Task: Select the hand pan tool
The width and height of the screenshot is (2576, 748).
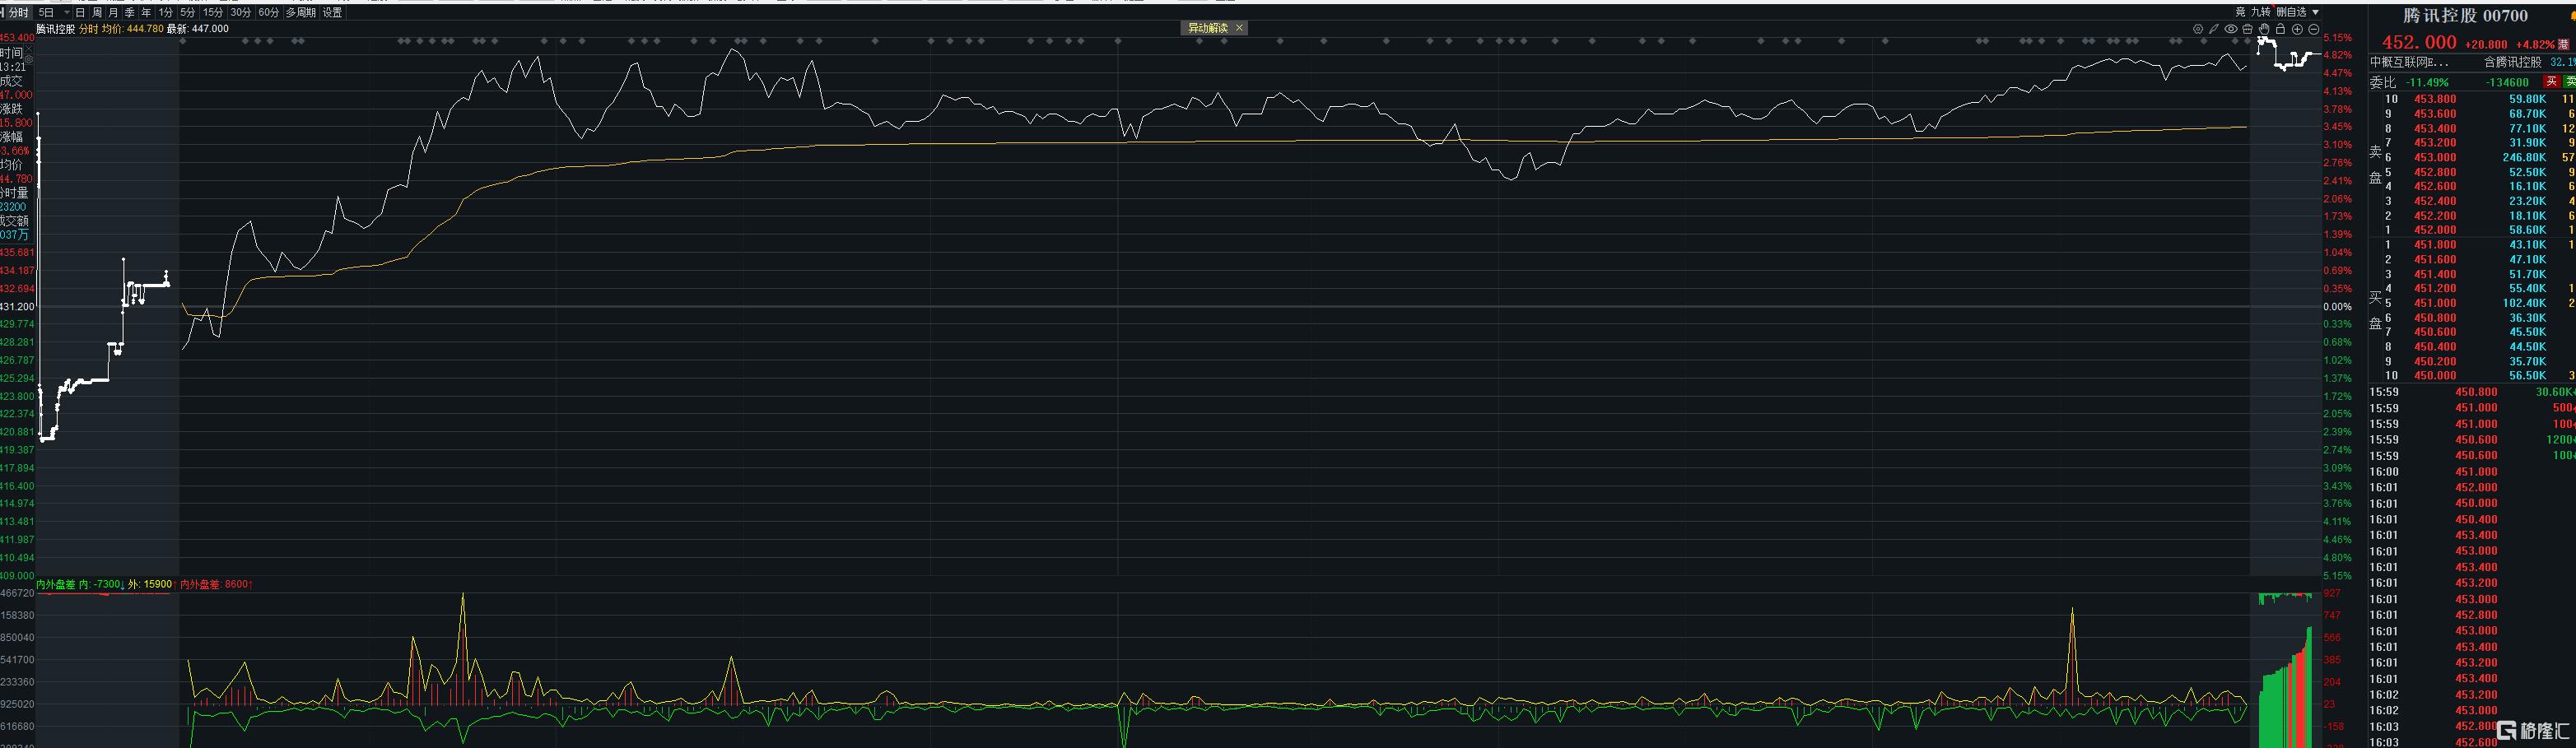Action: point(2264,29)
